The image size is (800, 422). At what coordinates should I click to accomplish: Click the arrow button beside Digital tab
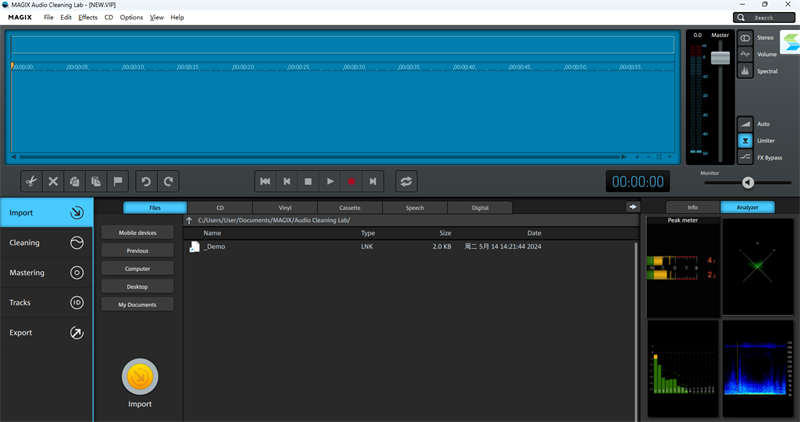(x=633, y=207)
